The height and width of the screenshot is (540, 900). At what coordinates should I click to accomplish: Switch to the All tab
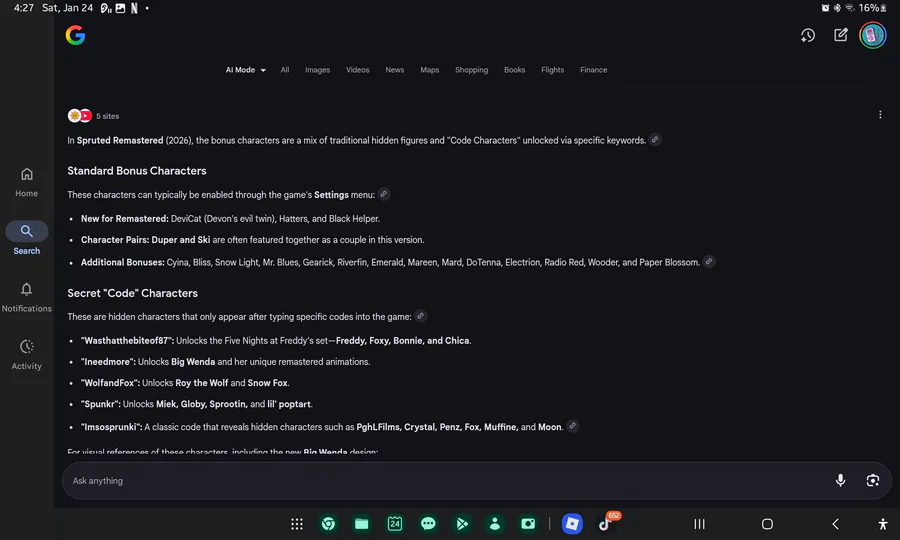[x=285, y=70]
